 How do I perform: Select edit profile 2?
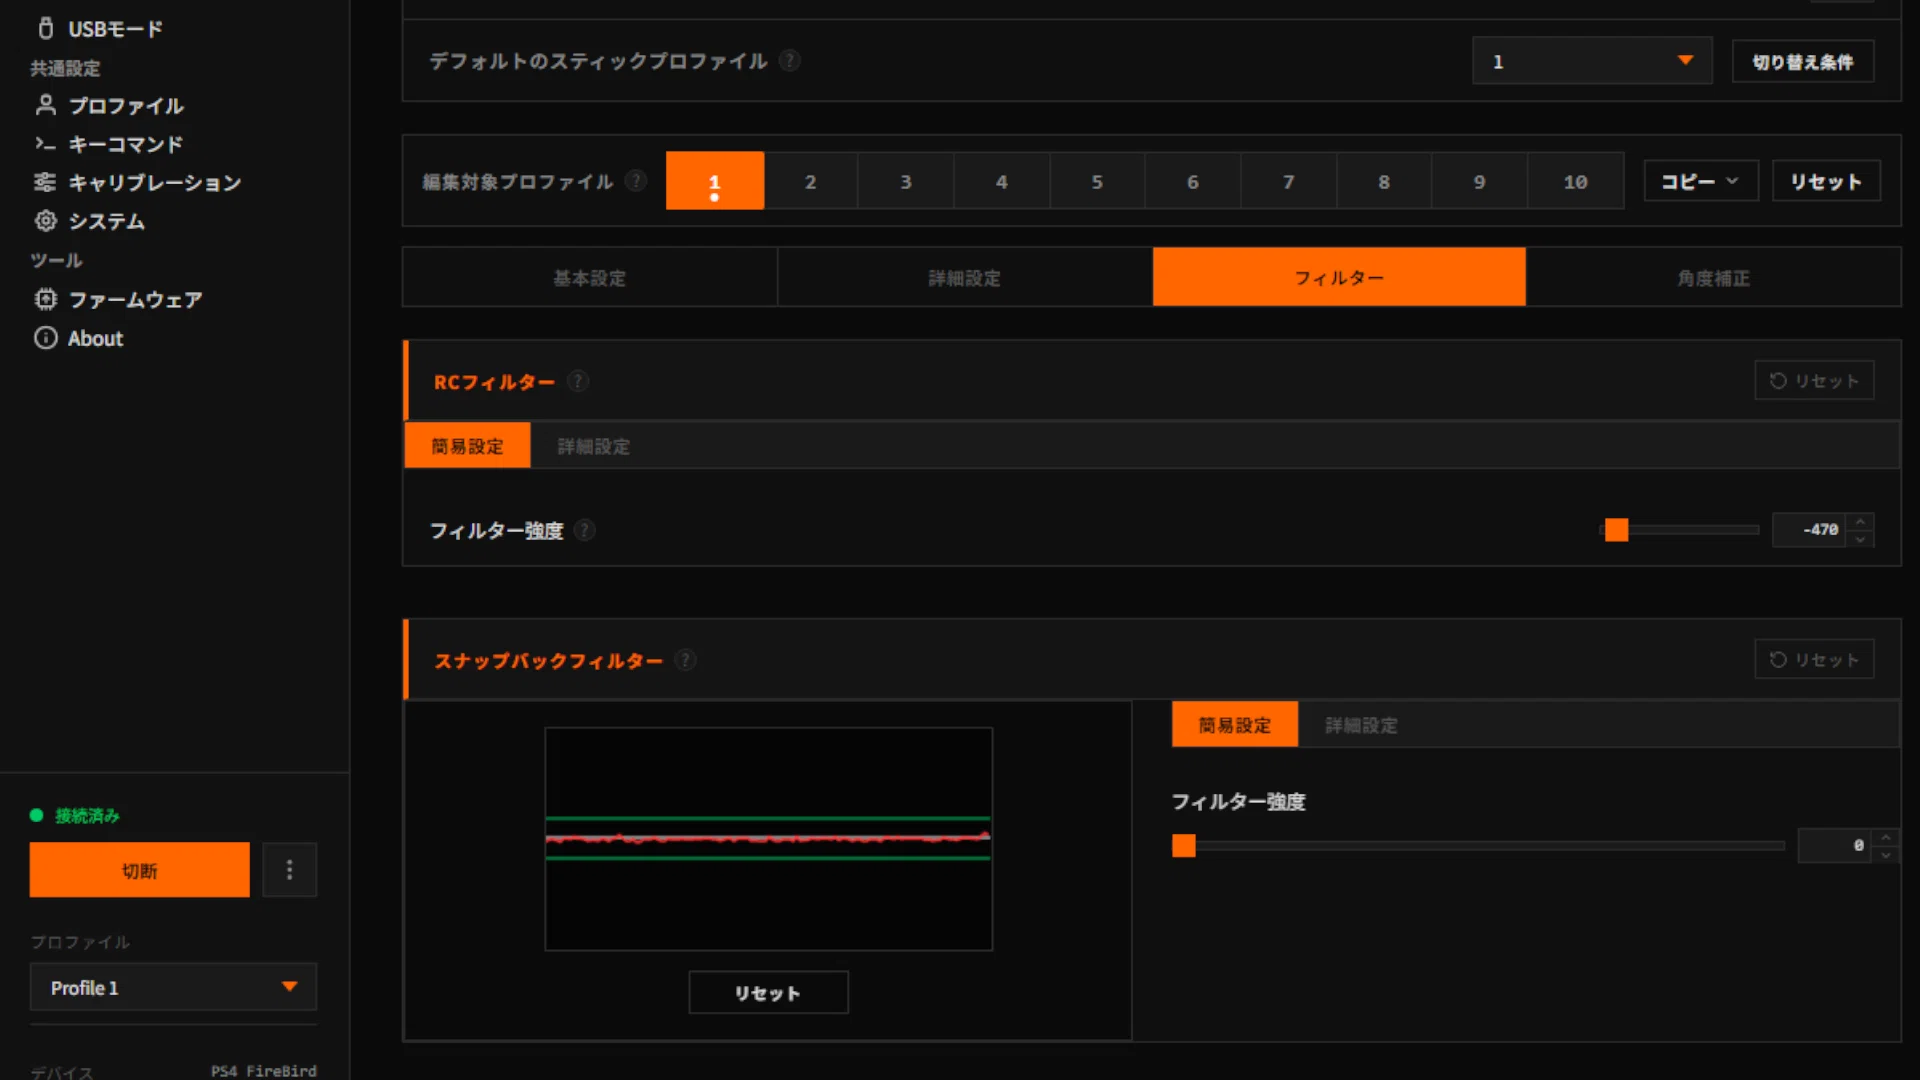(x=810, y=181)
